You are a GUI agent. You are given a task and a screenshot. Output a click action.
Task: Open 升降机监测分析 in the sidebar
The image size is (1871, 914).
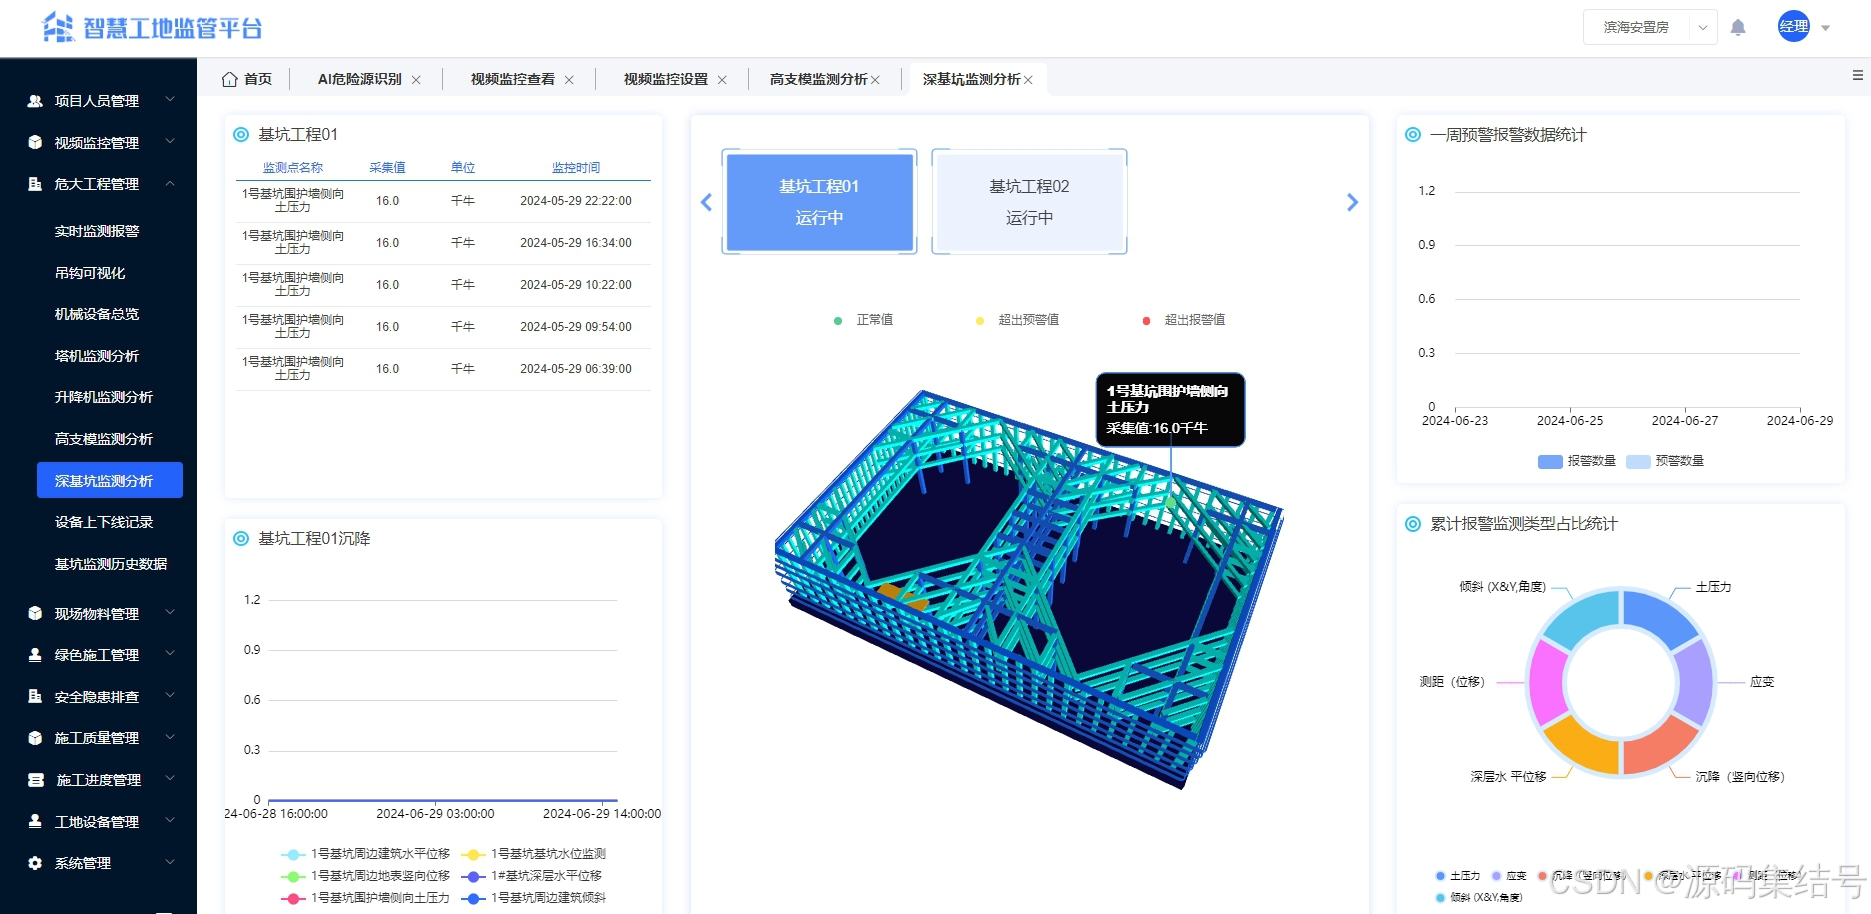(x=104, y=397)
